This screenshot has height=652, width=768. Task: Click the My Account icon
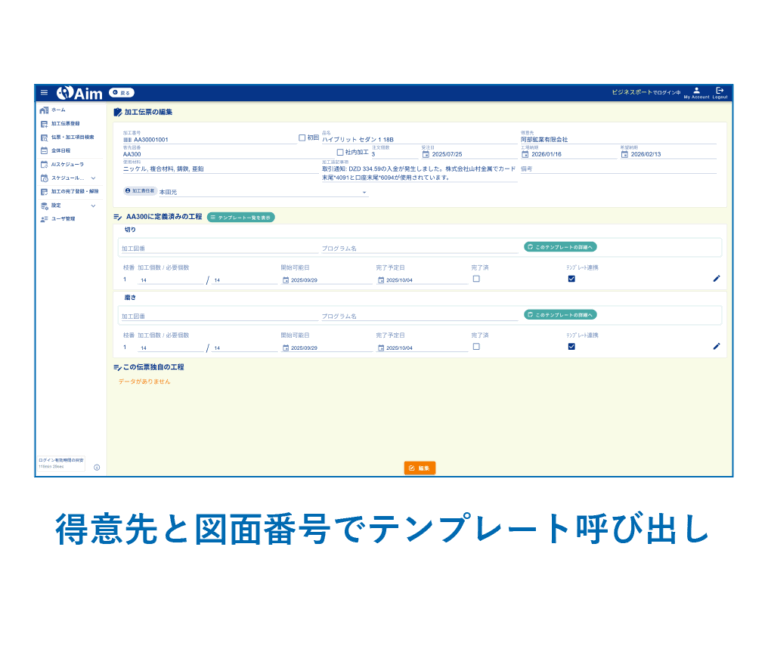tap(696, 92)
